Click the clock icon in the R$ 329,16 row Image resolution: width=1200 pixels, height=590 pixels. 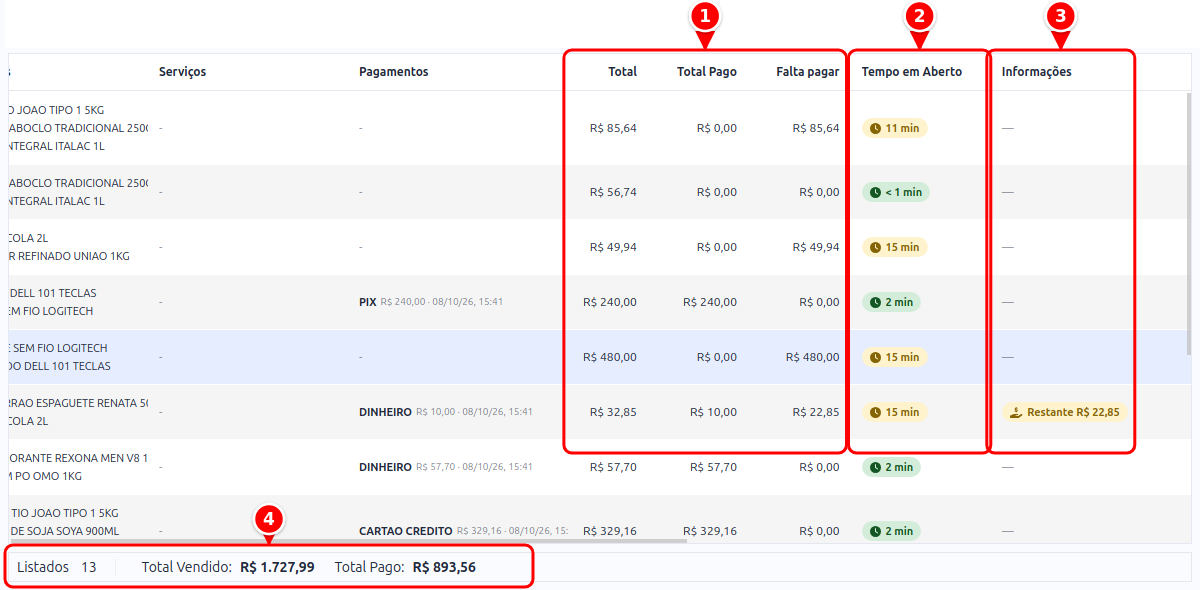[876, 532]
